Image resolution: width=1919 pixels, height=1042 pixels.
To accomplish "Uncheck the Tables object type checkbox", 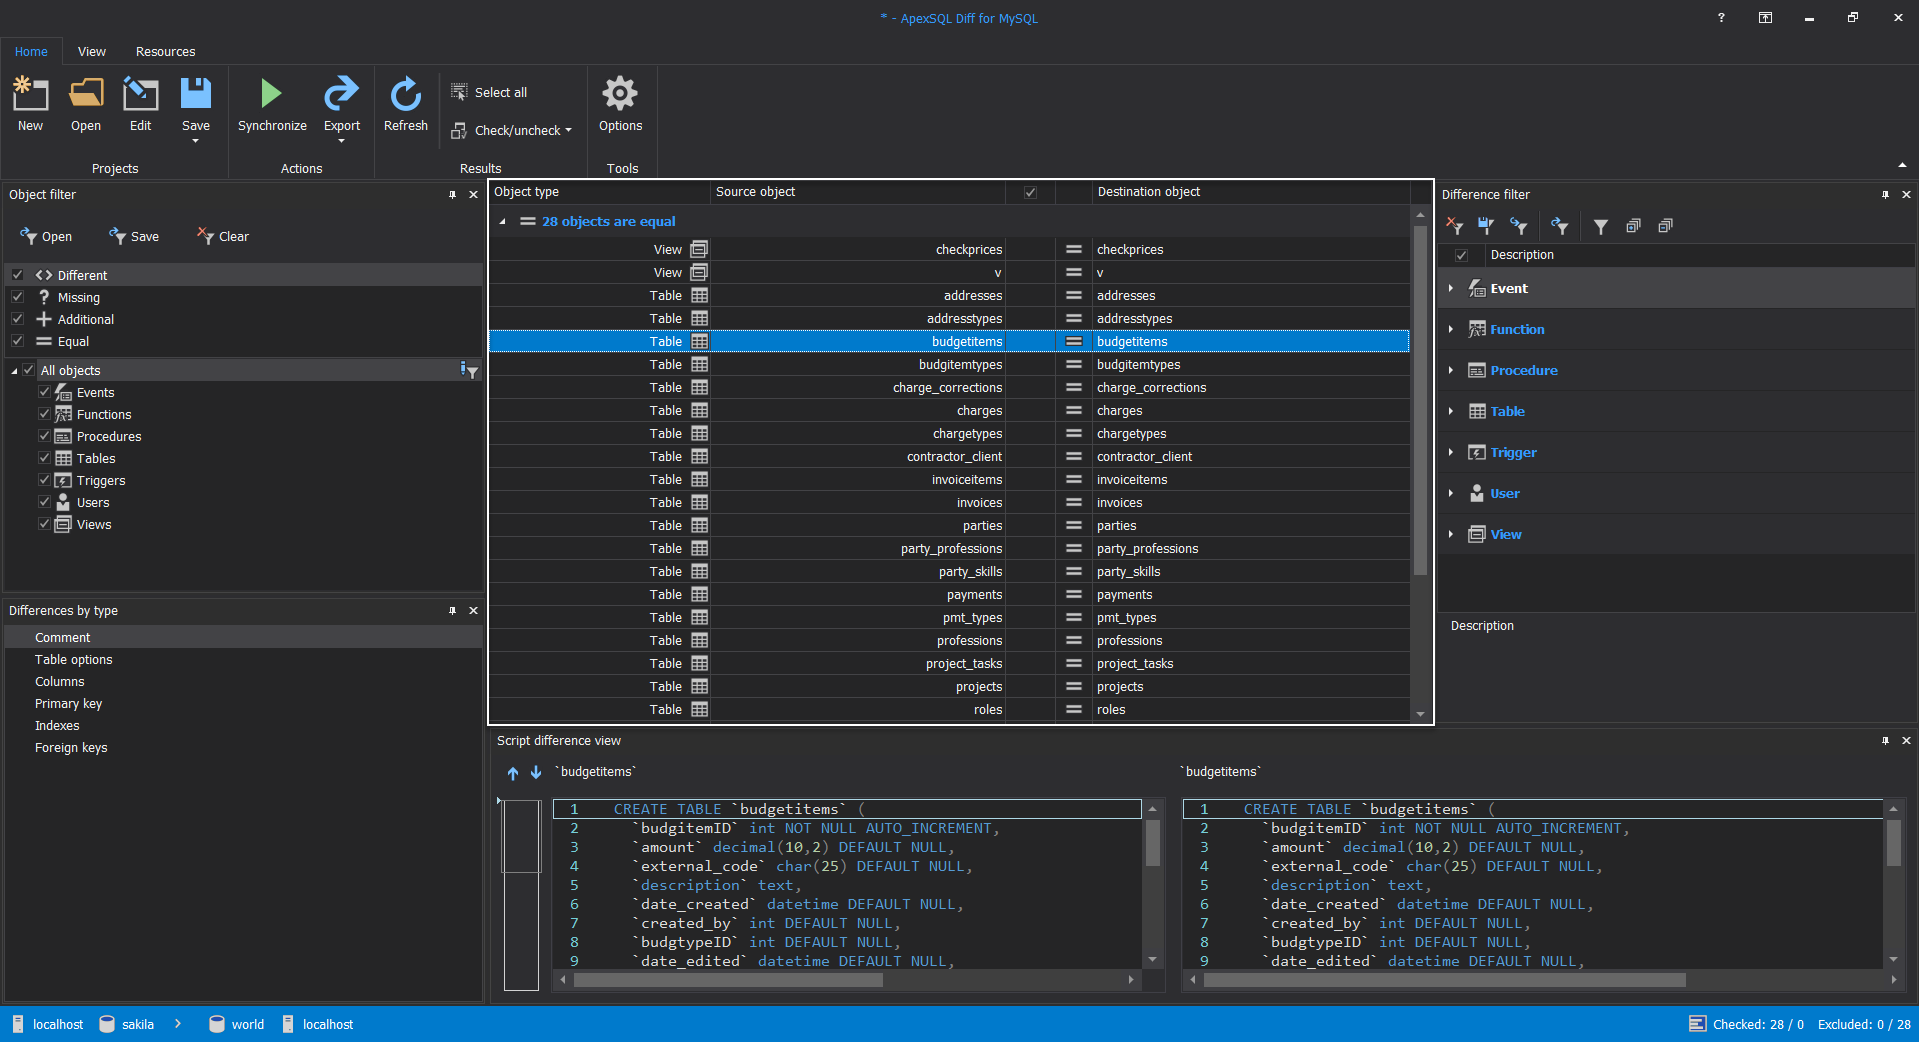I will 44,458.
